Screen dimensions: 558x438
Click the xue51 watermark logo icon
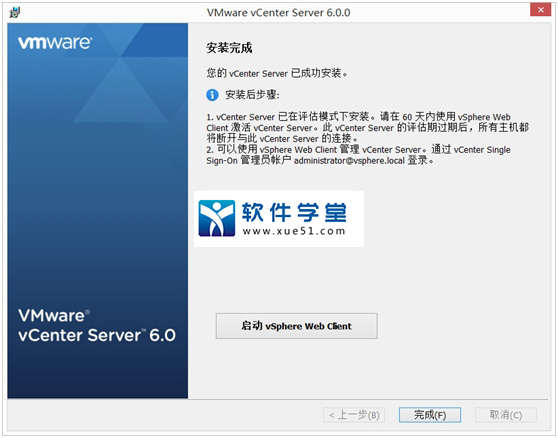pos(217,218)
